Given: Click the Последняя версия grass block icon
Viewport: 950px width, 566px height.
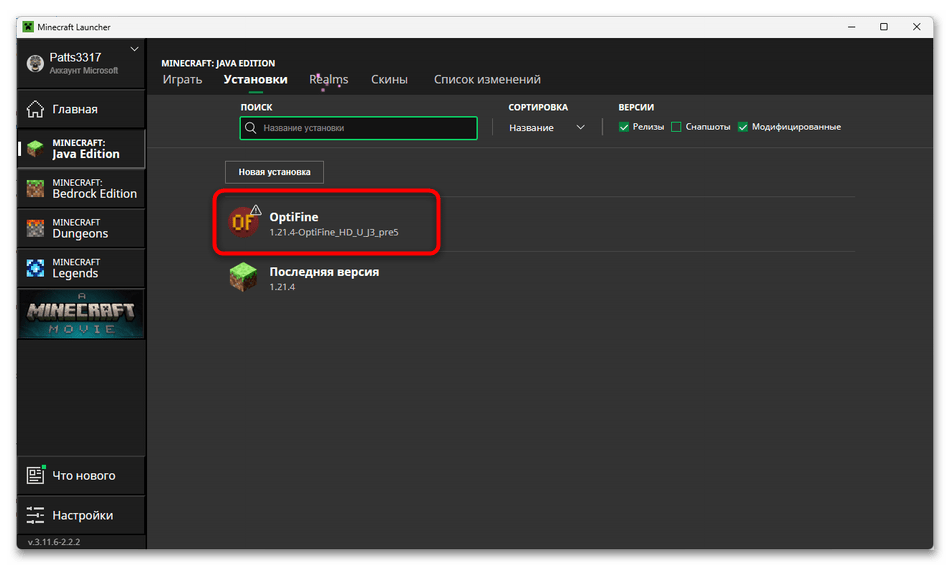Looking at the screenshot, I should click(243, 277).
